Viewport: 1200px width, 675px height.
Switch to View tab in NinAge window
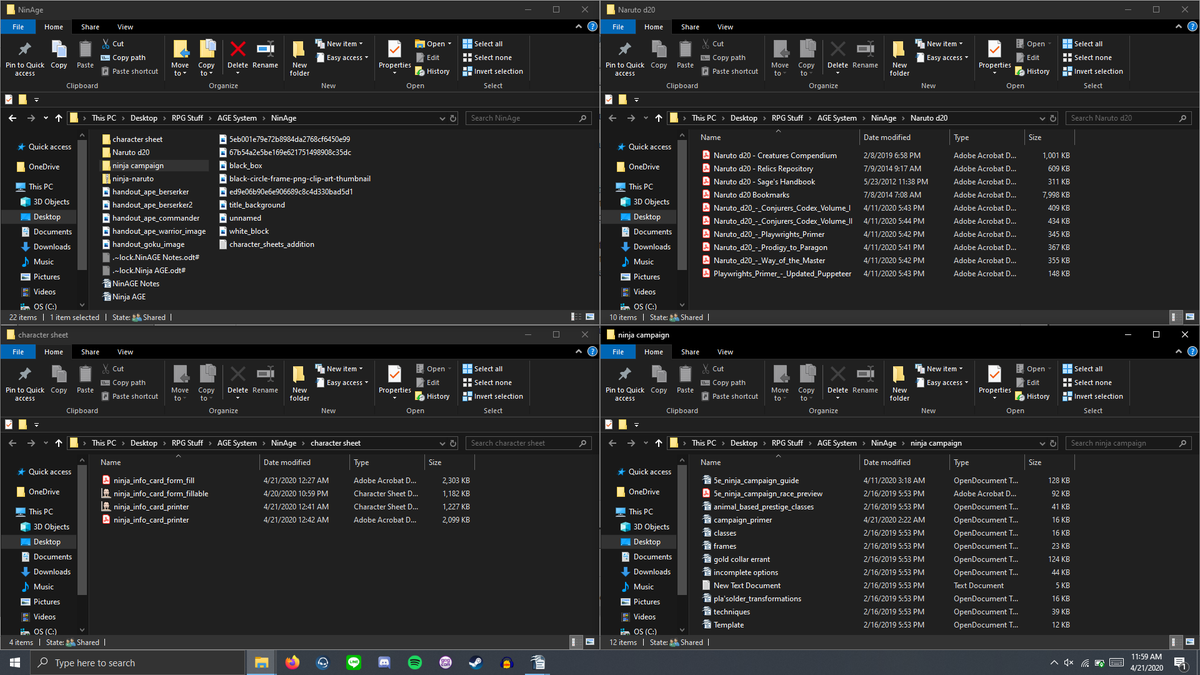pyautogui.click(x=125, y=27)
